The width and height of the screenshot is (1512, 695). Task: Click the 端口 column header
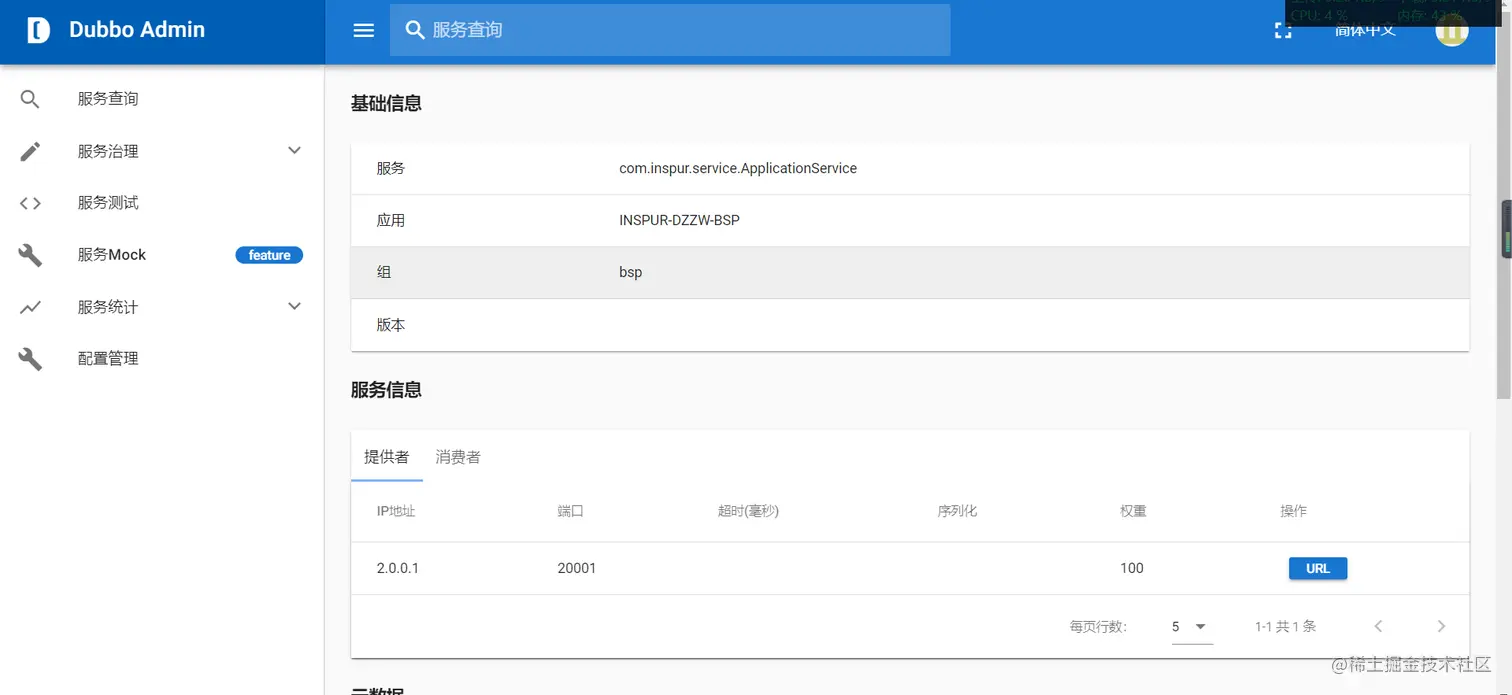click(x=570, y=511)
